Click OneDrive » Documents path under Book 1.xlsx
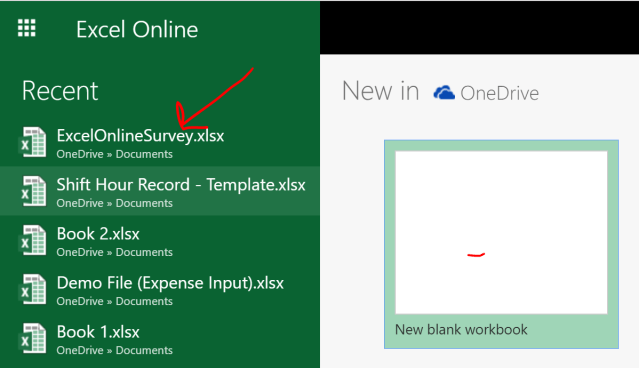 115,350
